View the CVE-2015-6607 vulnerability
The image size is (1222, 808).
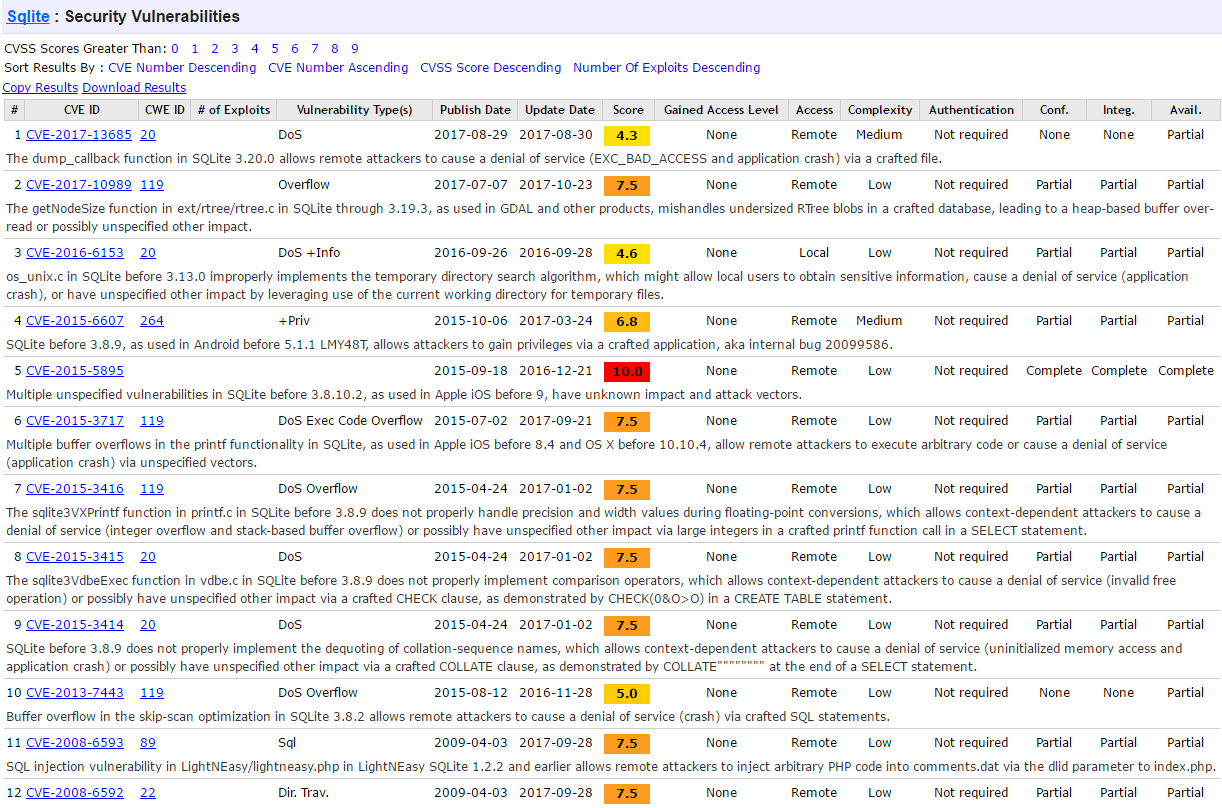75,321
